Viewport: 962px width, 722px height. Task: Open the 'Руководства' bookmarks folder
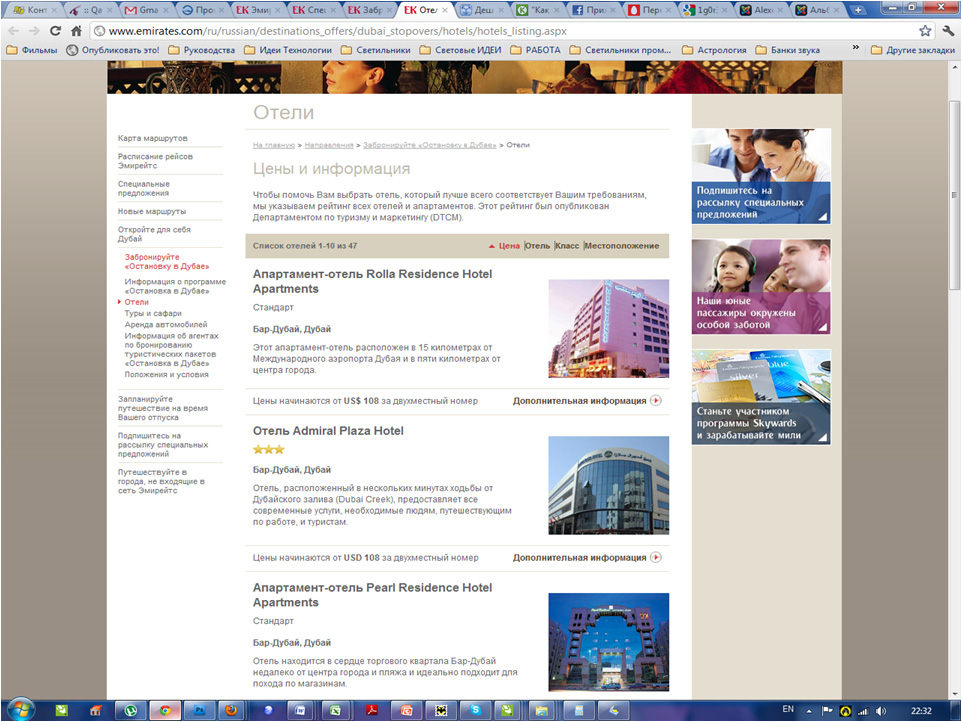click(x=202, y=50)
